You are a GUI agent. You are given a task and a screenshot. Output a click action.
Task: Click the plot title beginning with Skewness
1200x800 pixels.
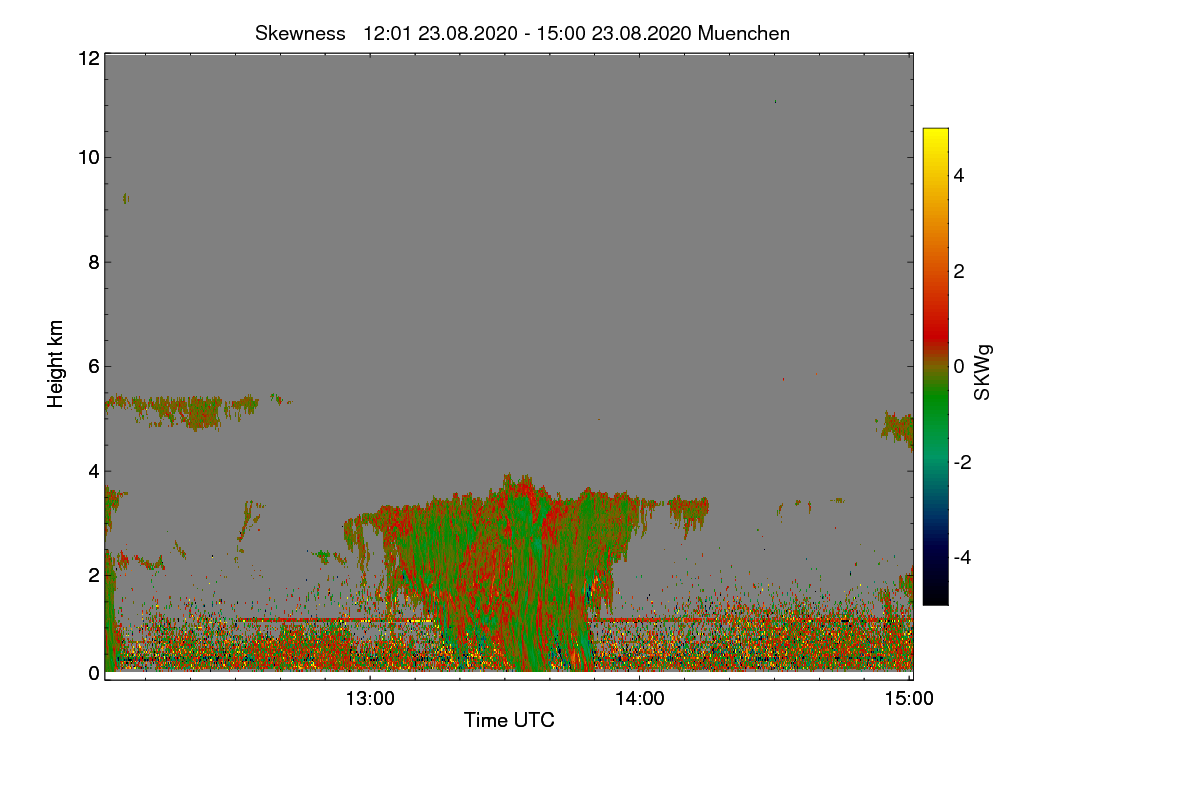click(x=522, y=33)
